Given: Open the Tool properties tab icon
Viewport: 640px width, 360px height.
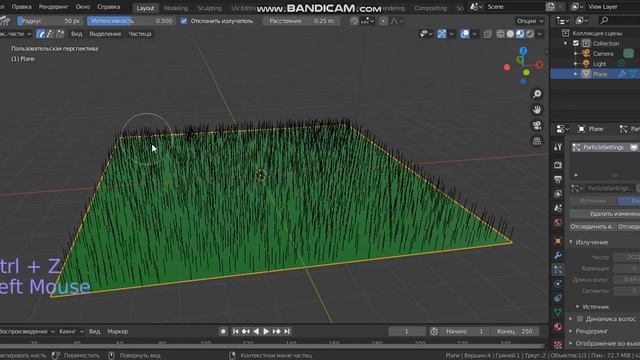Looking at the screenshot, I should click(x=558, y=147).
